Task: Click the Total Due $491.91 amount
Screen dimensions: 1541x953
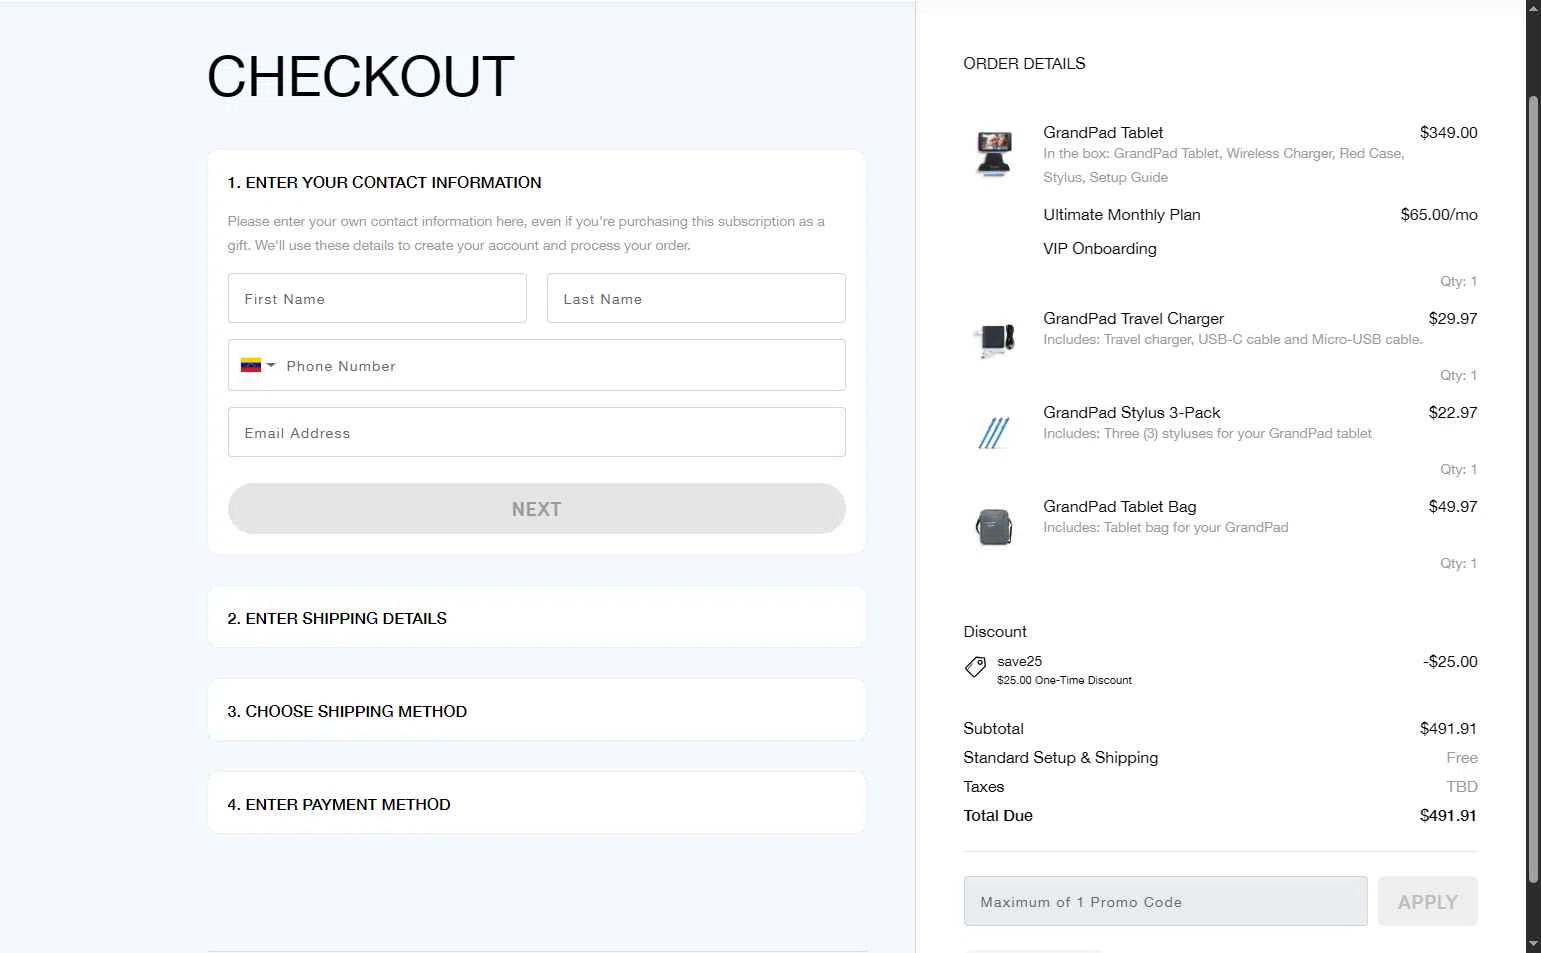Action: pyautogui.click(x=1448, y=815)
